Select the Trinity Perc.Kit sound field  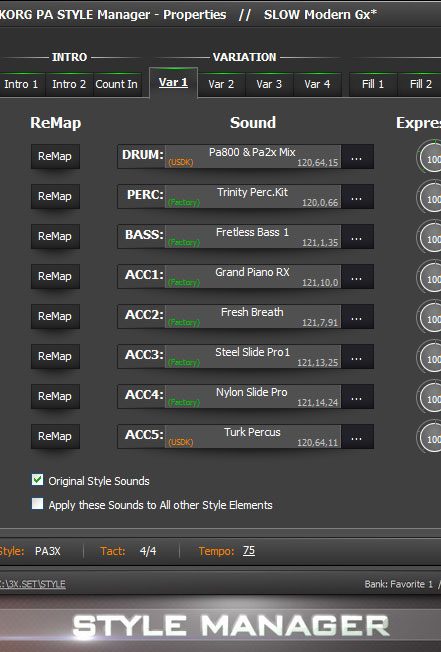253,197
